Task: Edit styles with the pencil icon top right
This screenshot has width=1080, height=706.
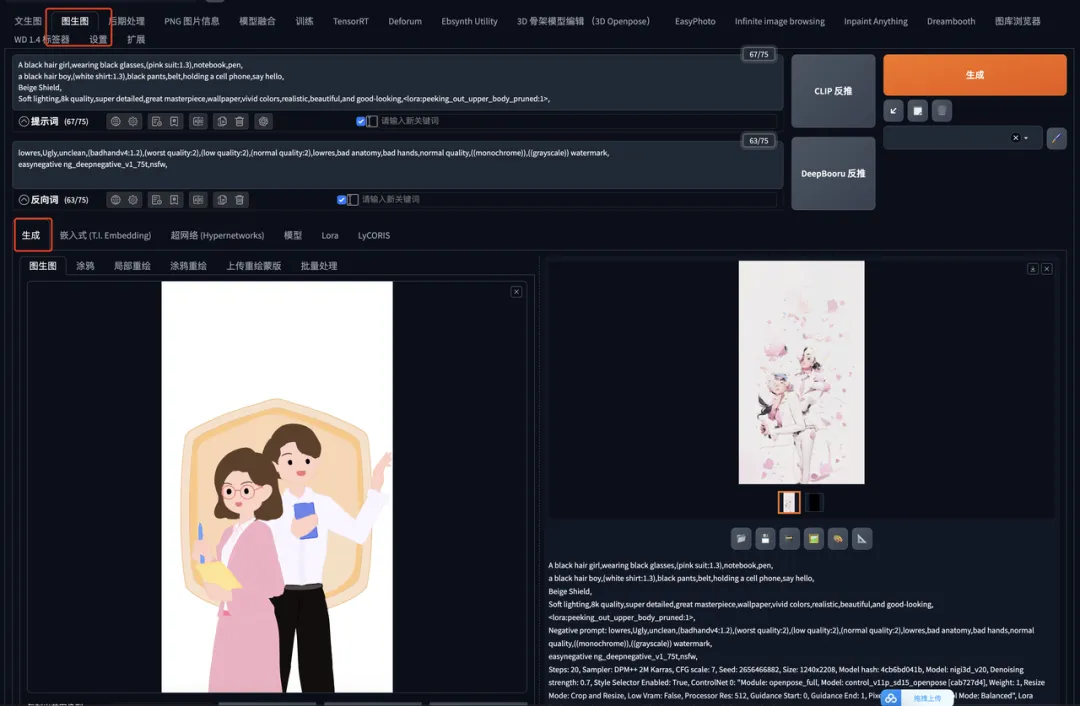Action: (1056, 137)
